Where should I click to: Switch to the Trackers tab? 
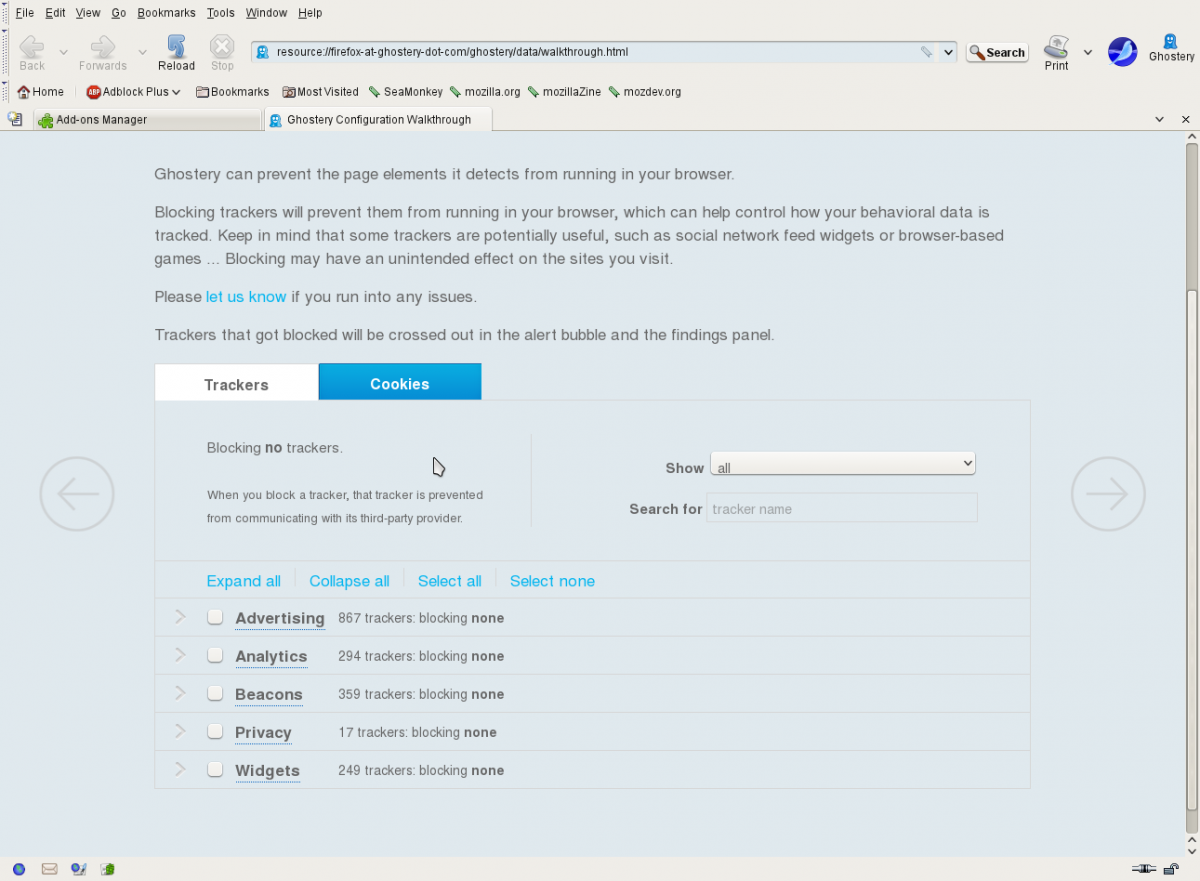coord(236,384)
